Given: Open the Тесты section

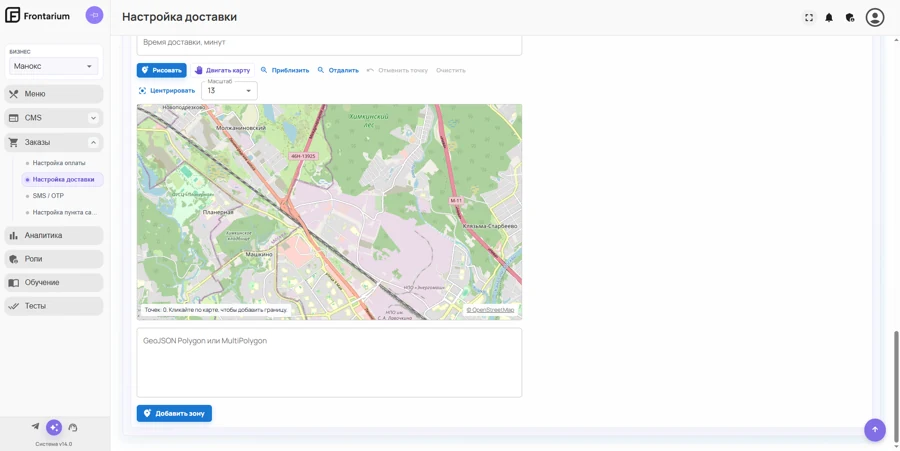Looking at the screenshot, I should (53, 306).
